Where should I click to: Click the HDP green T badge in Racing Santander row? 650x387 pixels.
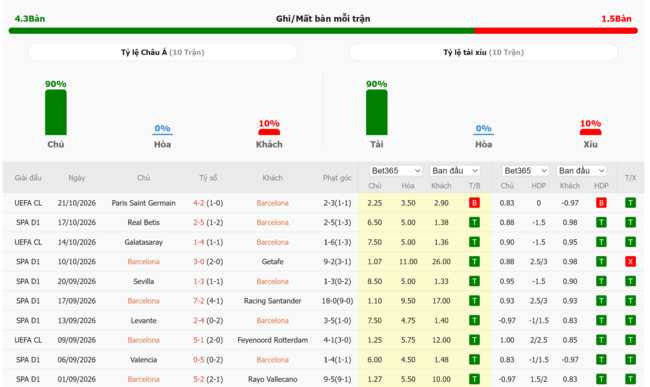[x=601, y=301]
